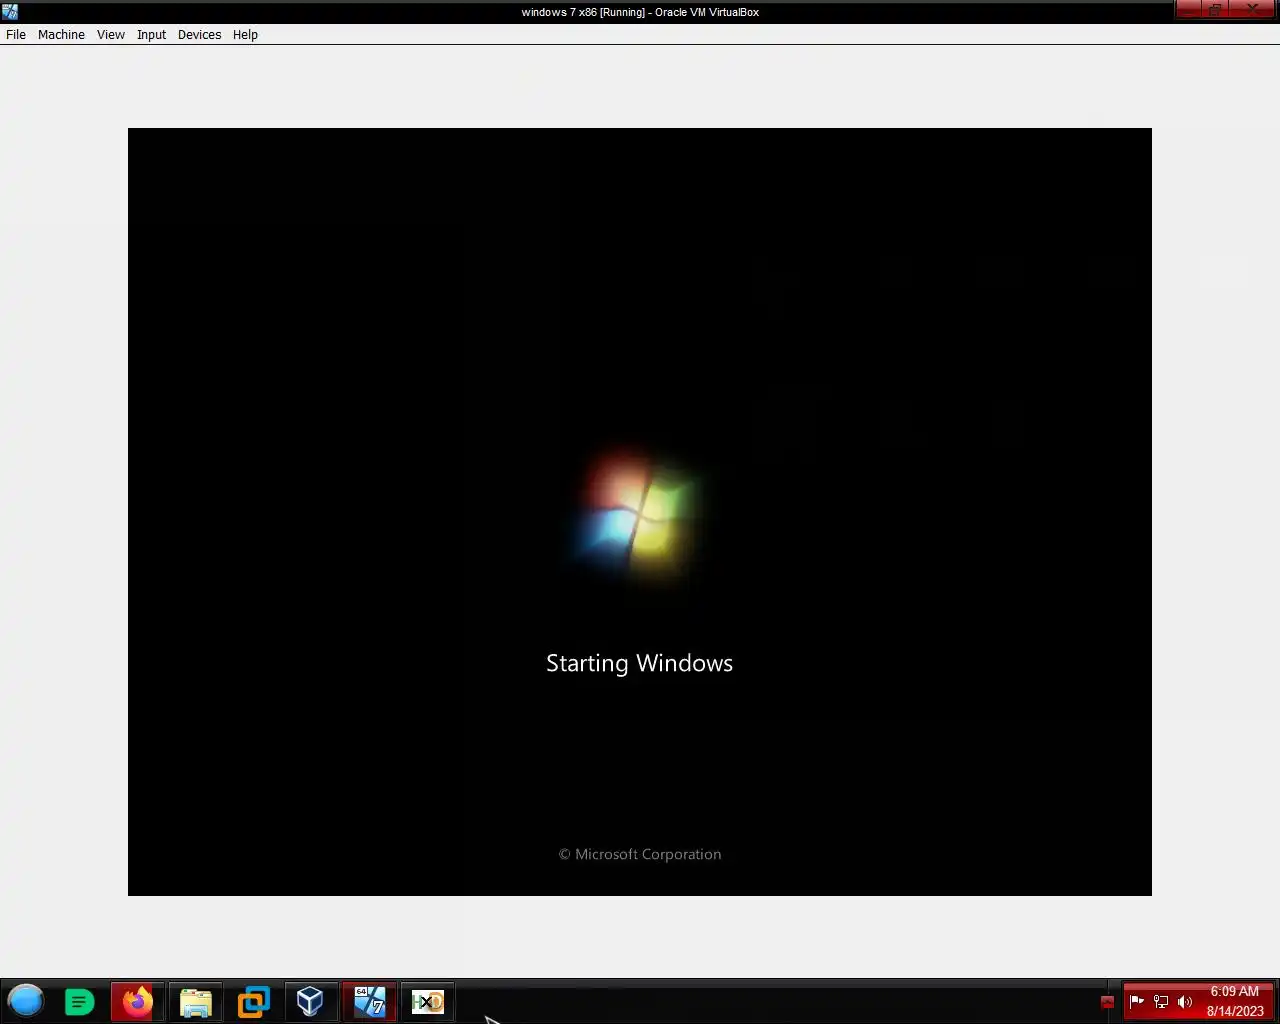Open the File menu

(16, 34)
